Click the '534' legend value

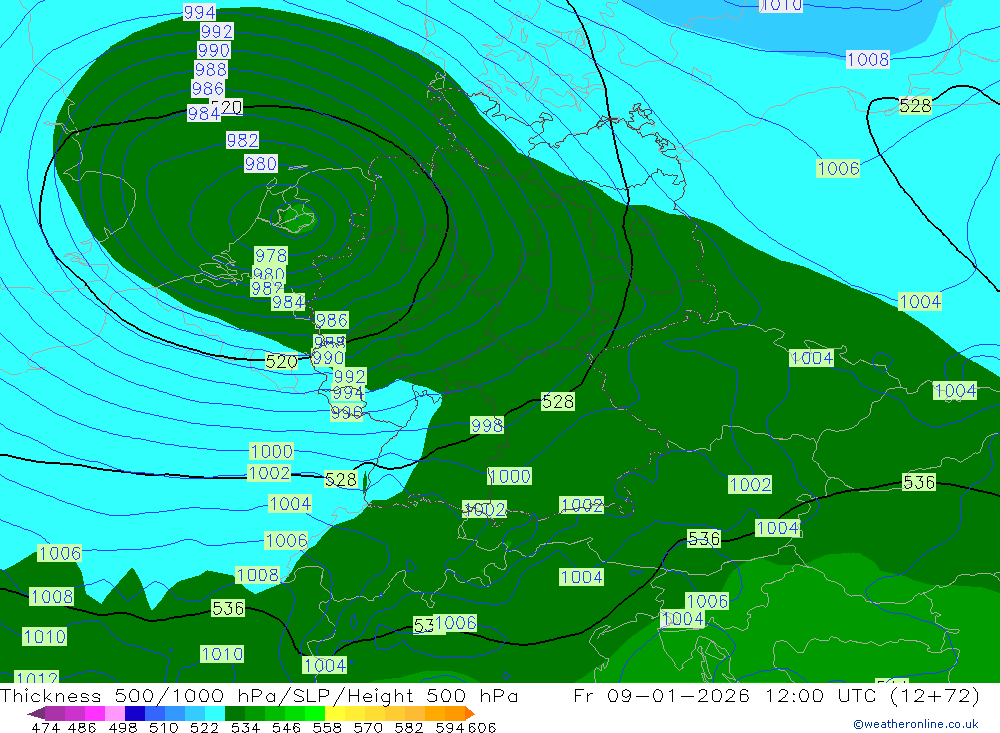click(x=246, y=727)
